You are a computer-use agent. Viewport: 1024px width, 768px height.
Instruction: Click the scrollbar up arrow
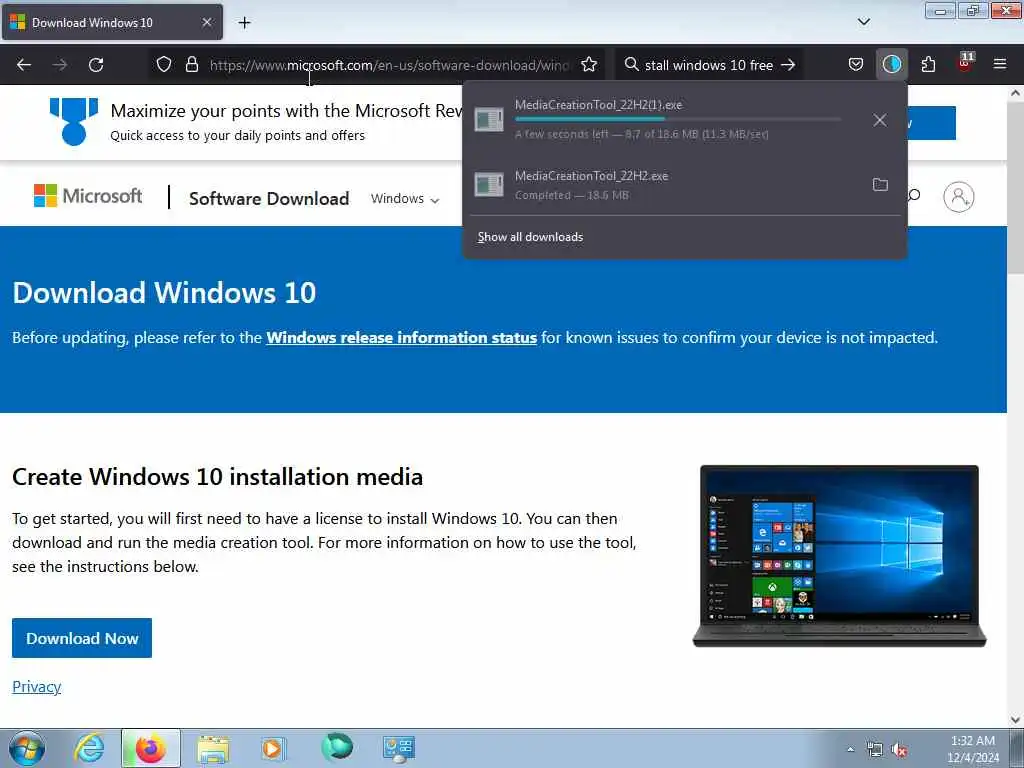click(1016, 93)
